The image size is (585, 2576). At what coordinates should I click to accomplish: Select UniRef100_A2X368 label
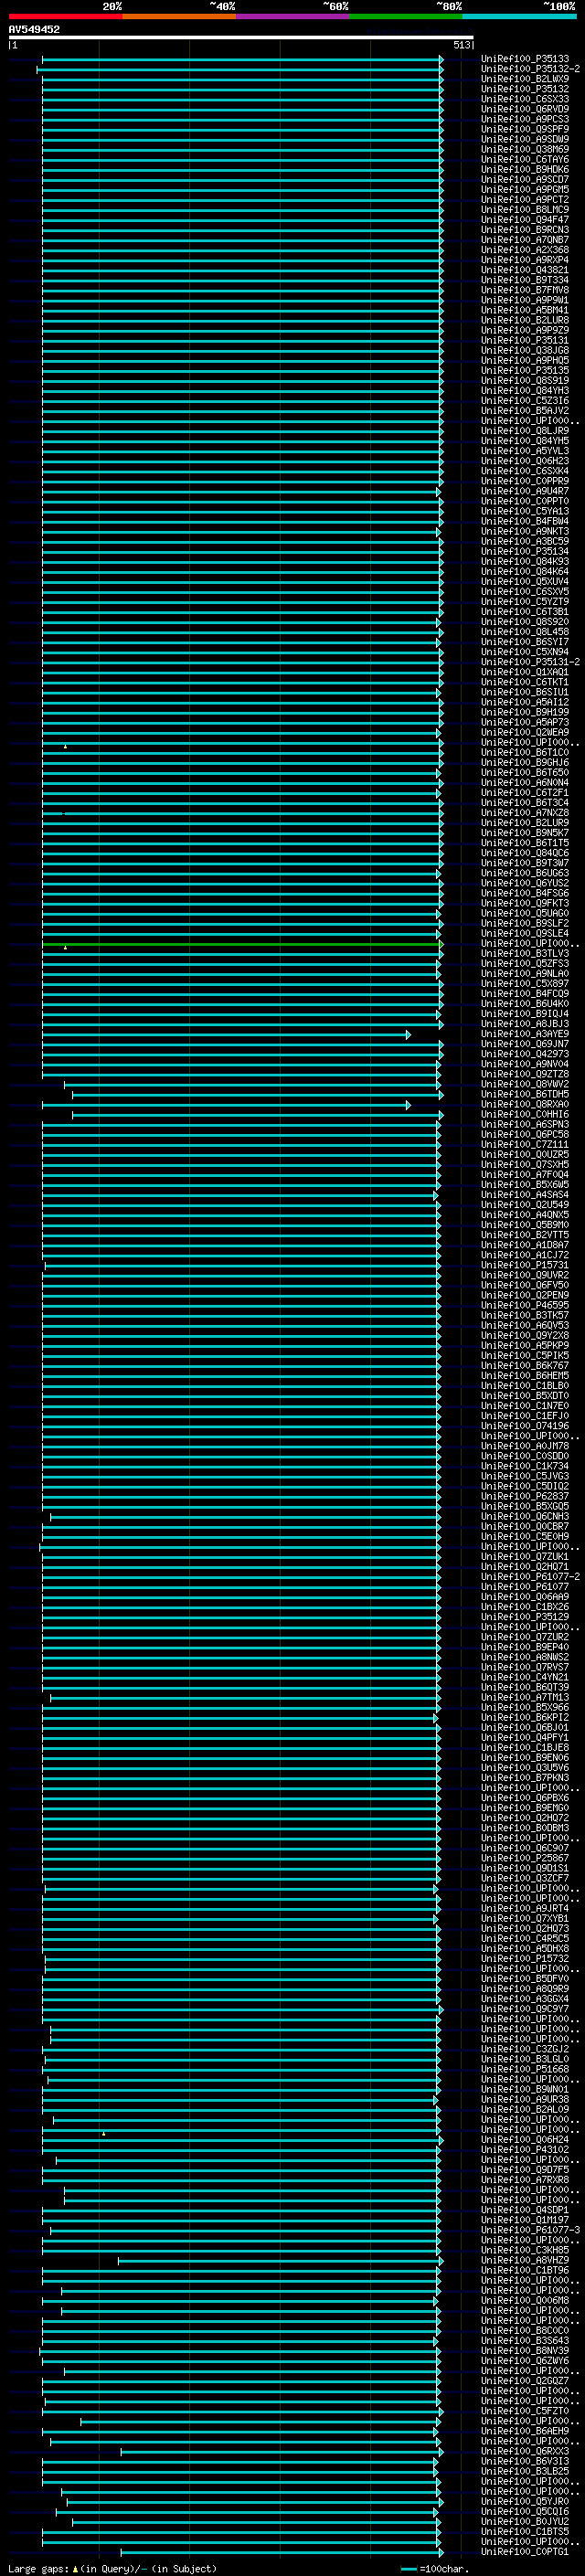point(525,250)
